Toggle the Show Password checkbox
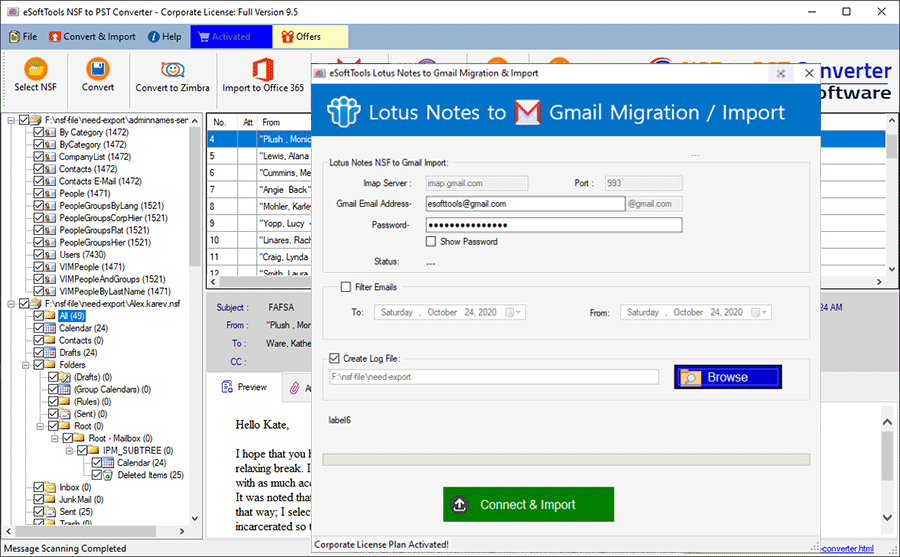Viewport: 900px width, 557px height. coord(431,242)
